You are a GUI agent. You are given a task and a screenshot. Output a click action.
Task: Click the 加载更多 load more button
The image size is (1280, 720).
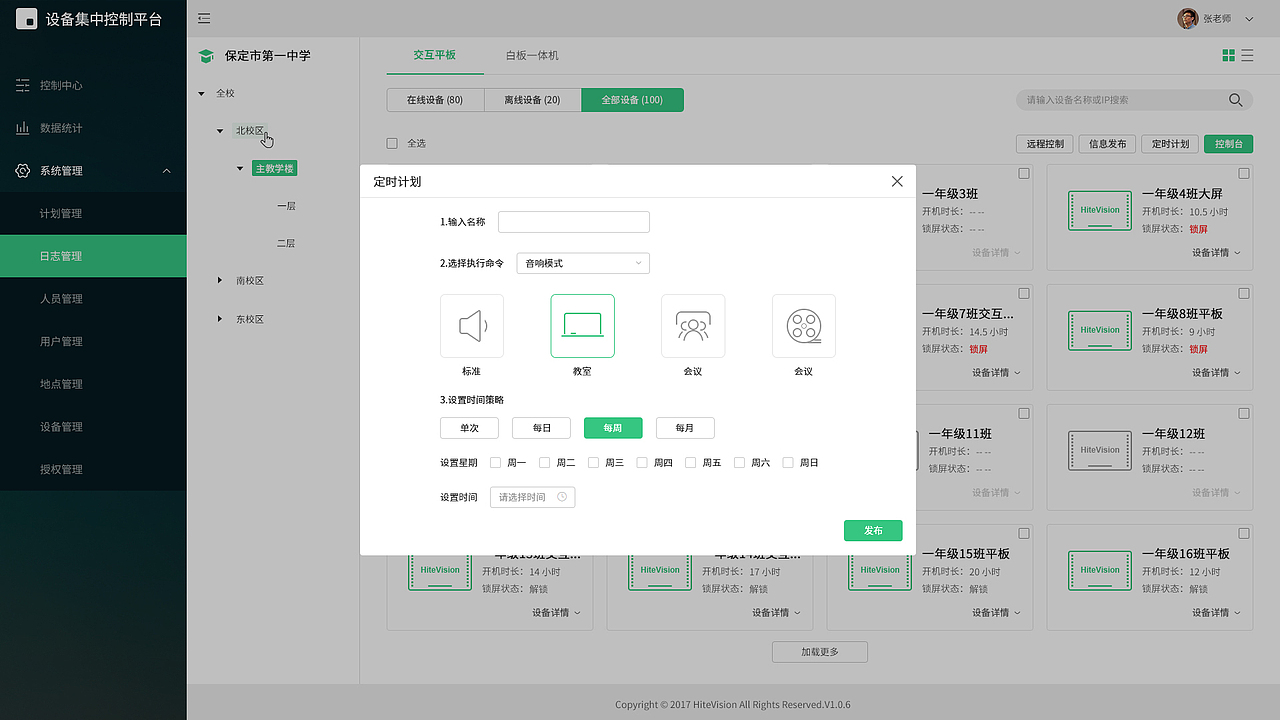[819, 651]
